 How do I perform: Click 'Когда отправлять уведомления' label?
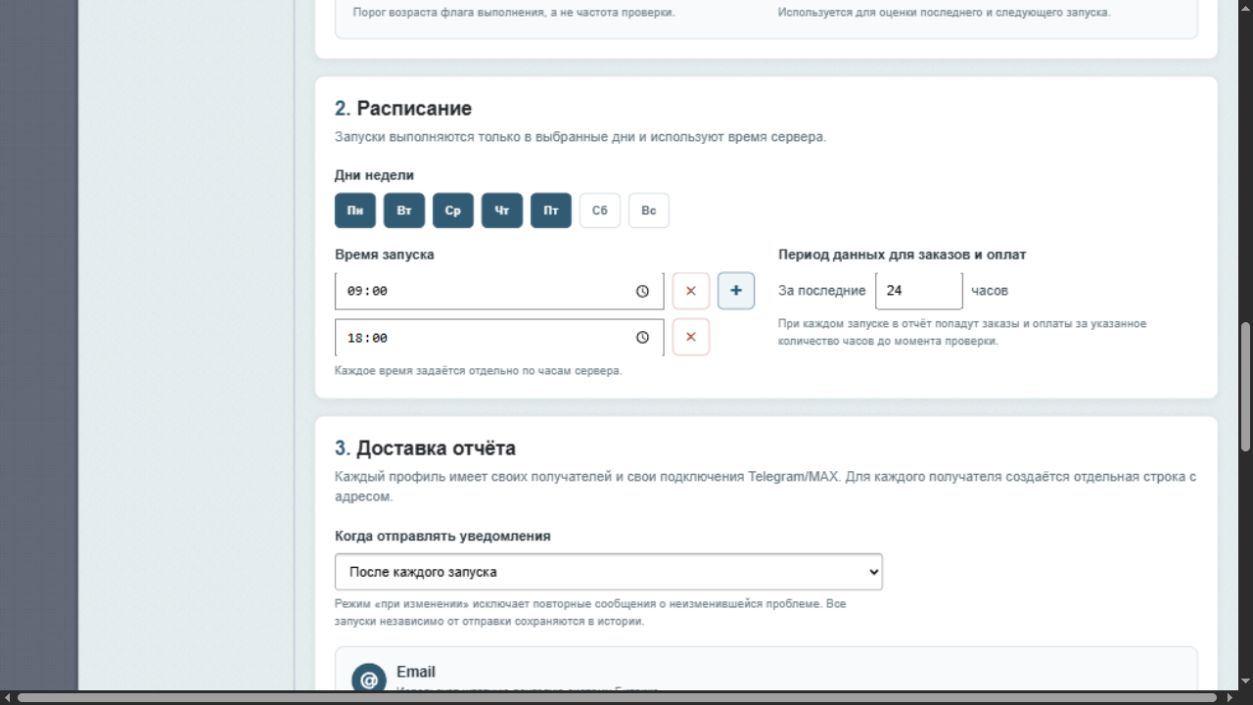click(x=443, y=536)
